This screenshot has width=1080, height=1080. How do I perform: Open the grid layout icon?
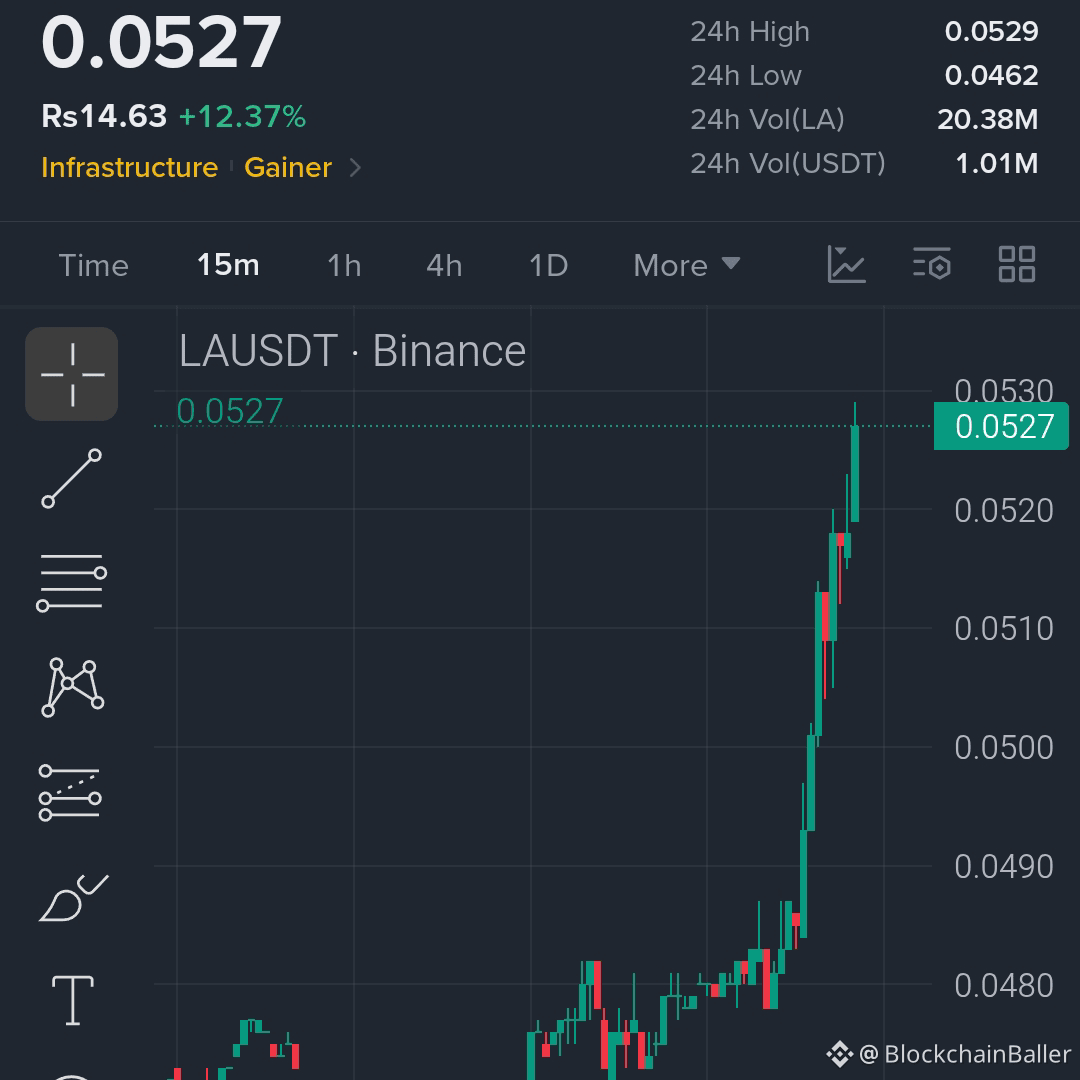pyautogui.click(x=1017, y=264)
